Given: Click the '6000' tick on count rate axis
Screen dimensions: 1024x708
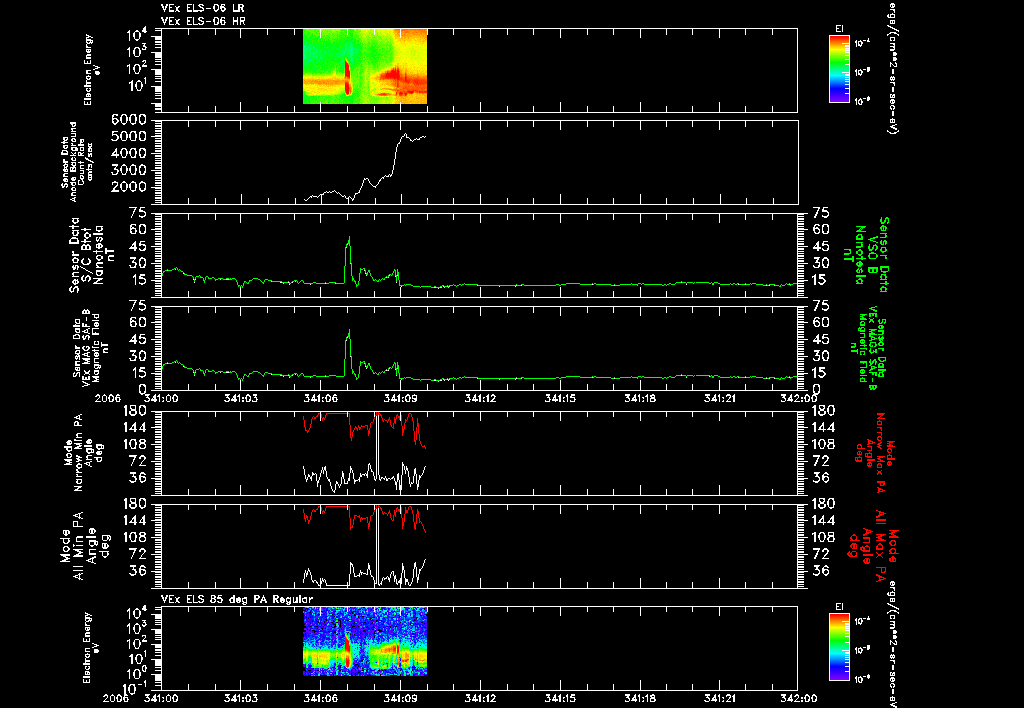Looking at the screenshot, I should click(x=129, y=120).
